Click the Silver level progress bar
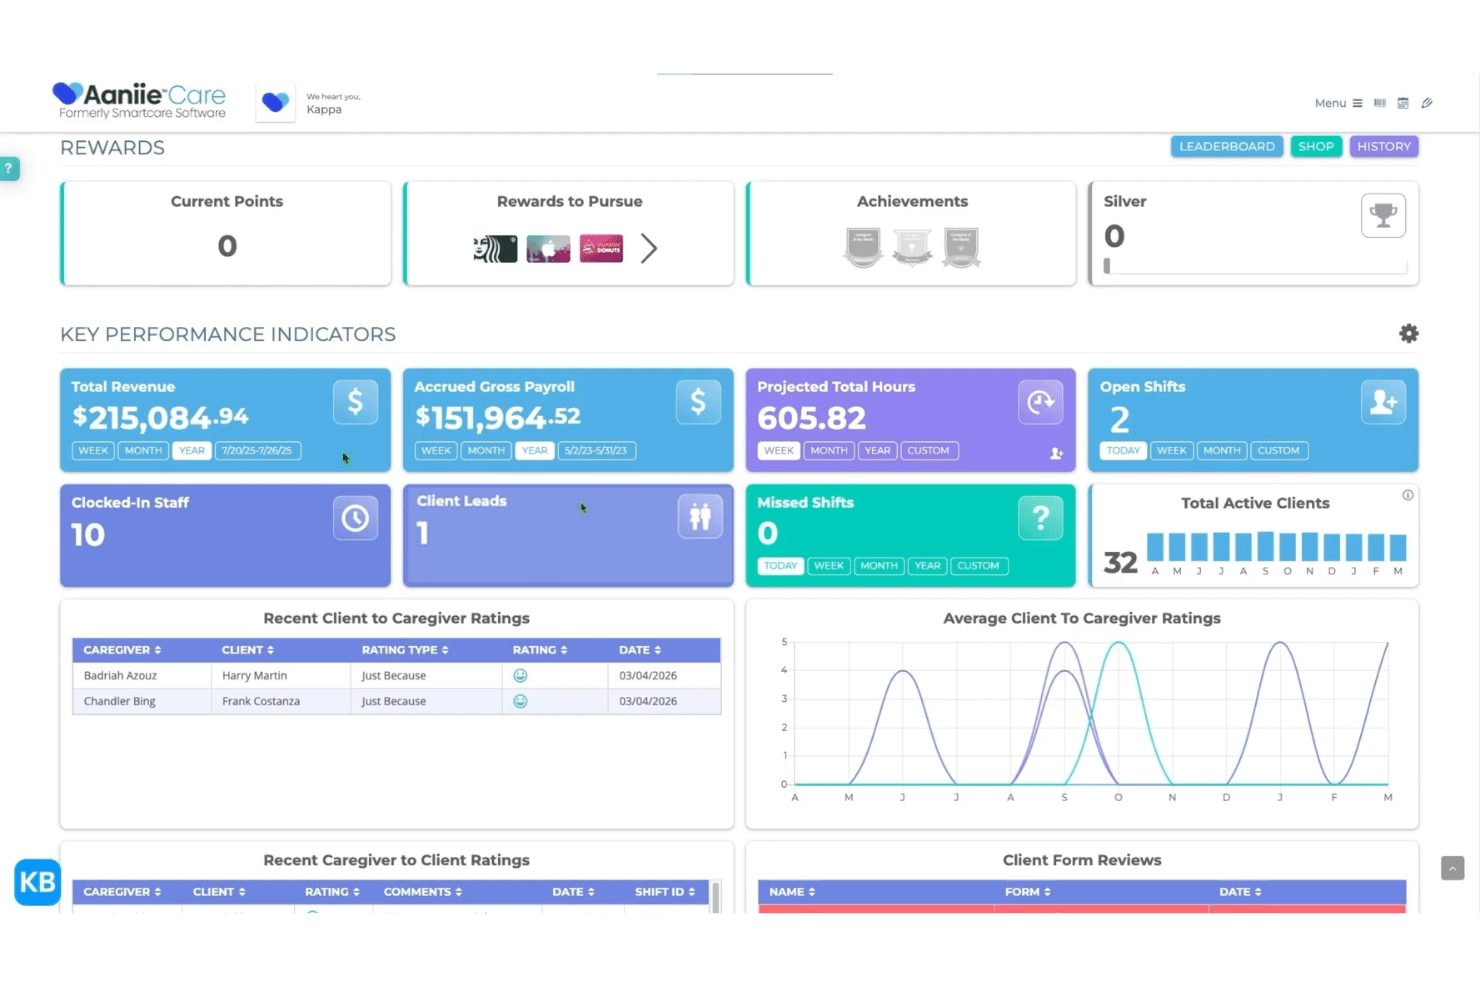Viewport: 1480px width, 987px height. [1255, 267]
